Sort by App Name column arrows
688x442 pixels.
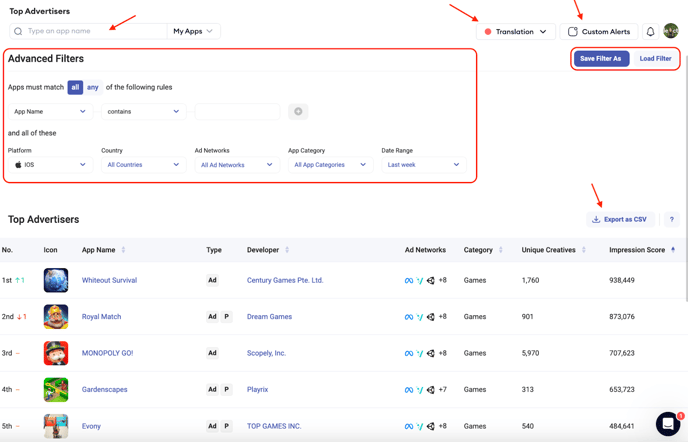(123, 250)
